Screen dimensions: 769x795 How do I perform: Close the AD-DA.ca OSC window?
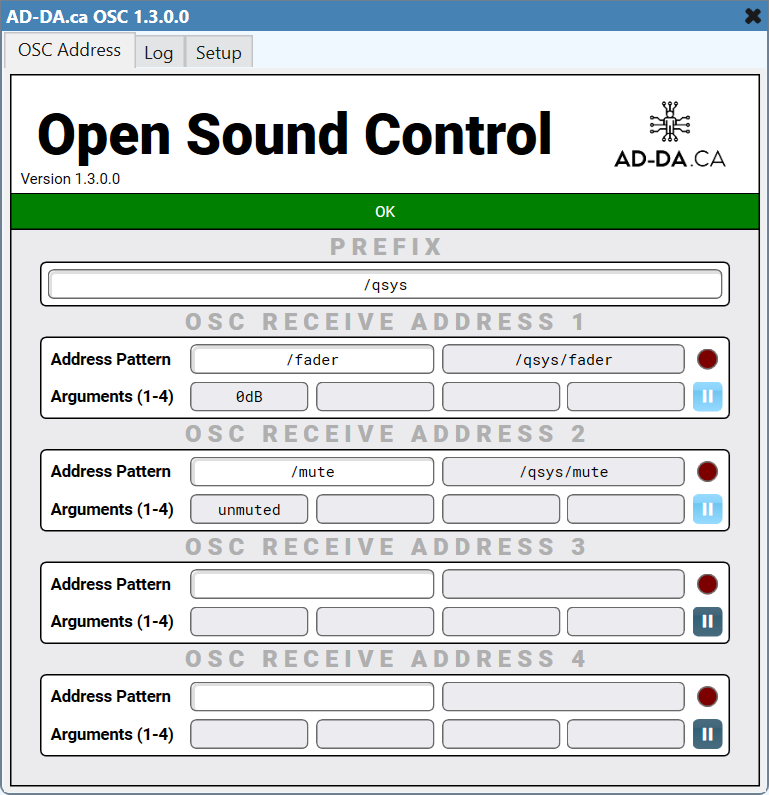tap(752, 16)
